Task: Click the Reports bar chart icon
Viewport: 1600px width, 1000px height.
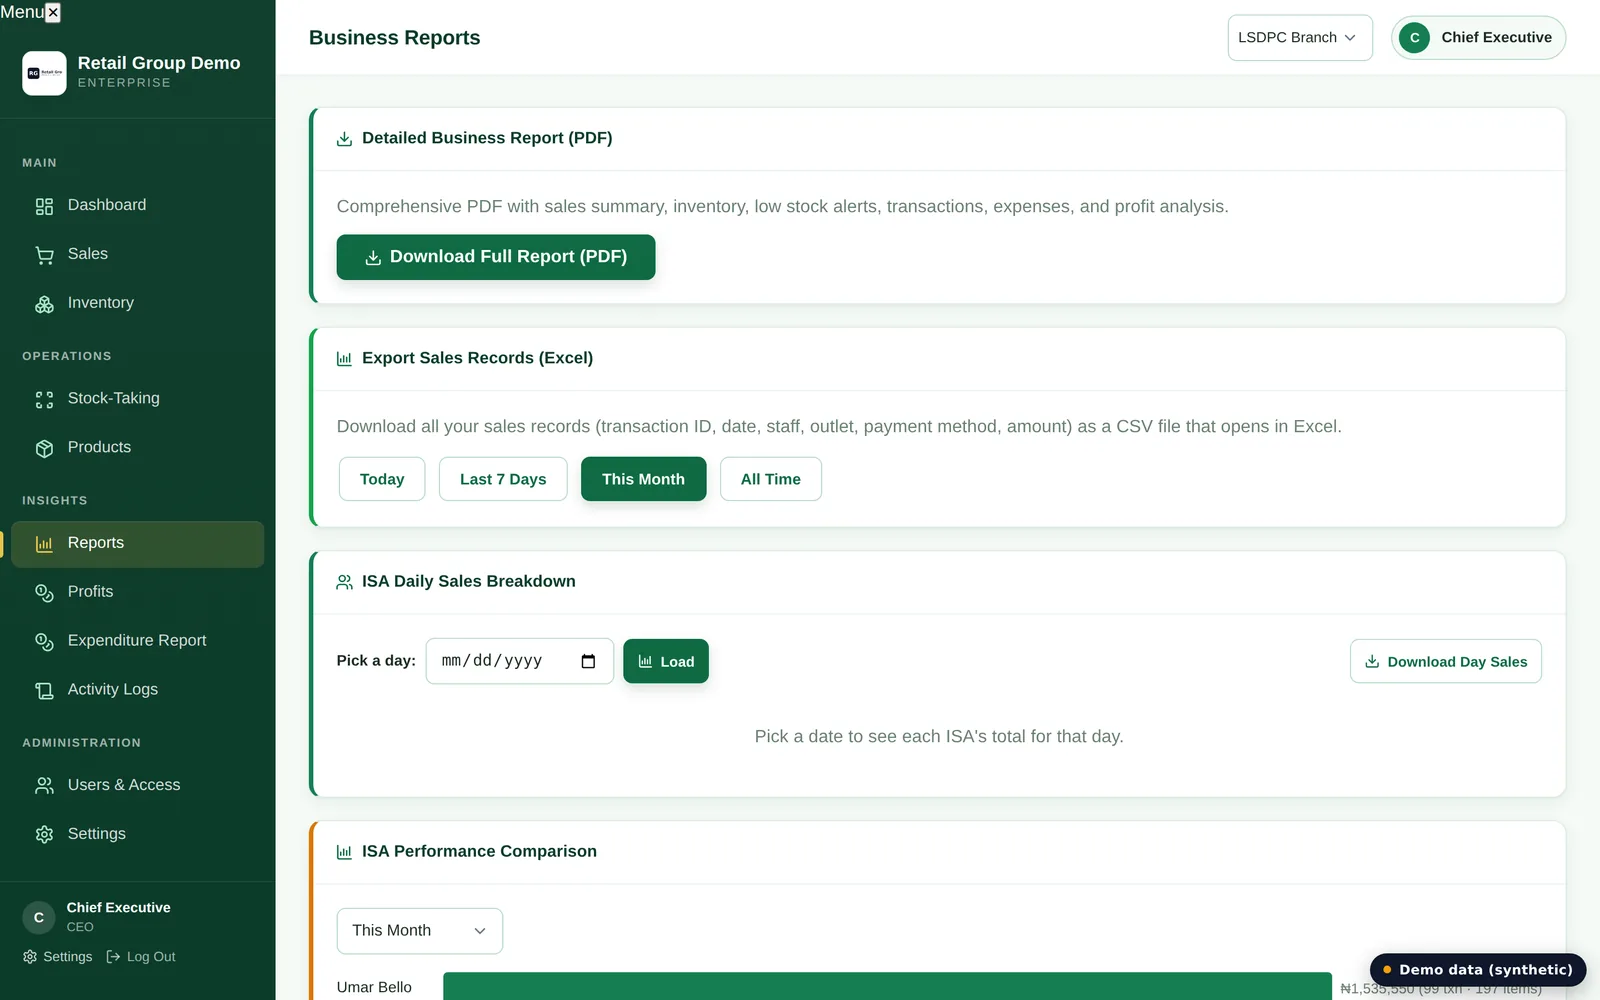Action: click(x=44, y=544)
